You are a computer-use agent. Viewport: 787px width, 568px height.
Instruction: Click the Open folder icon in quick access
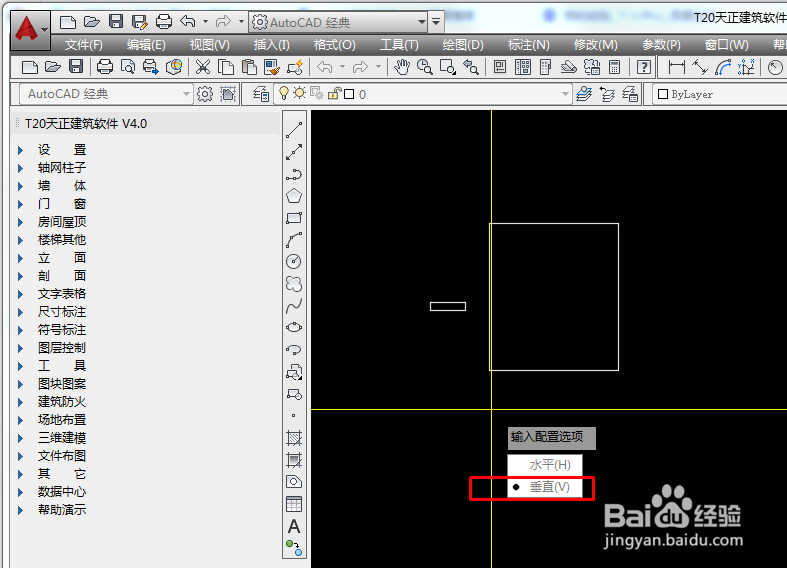[91, 22]
